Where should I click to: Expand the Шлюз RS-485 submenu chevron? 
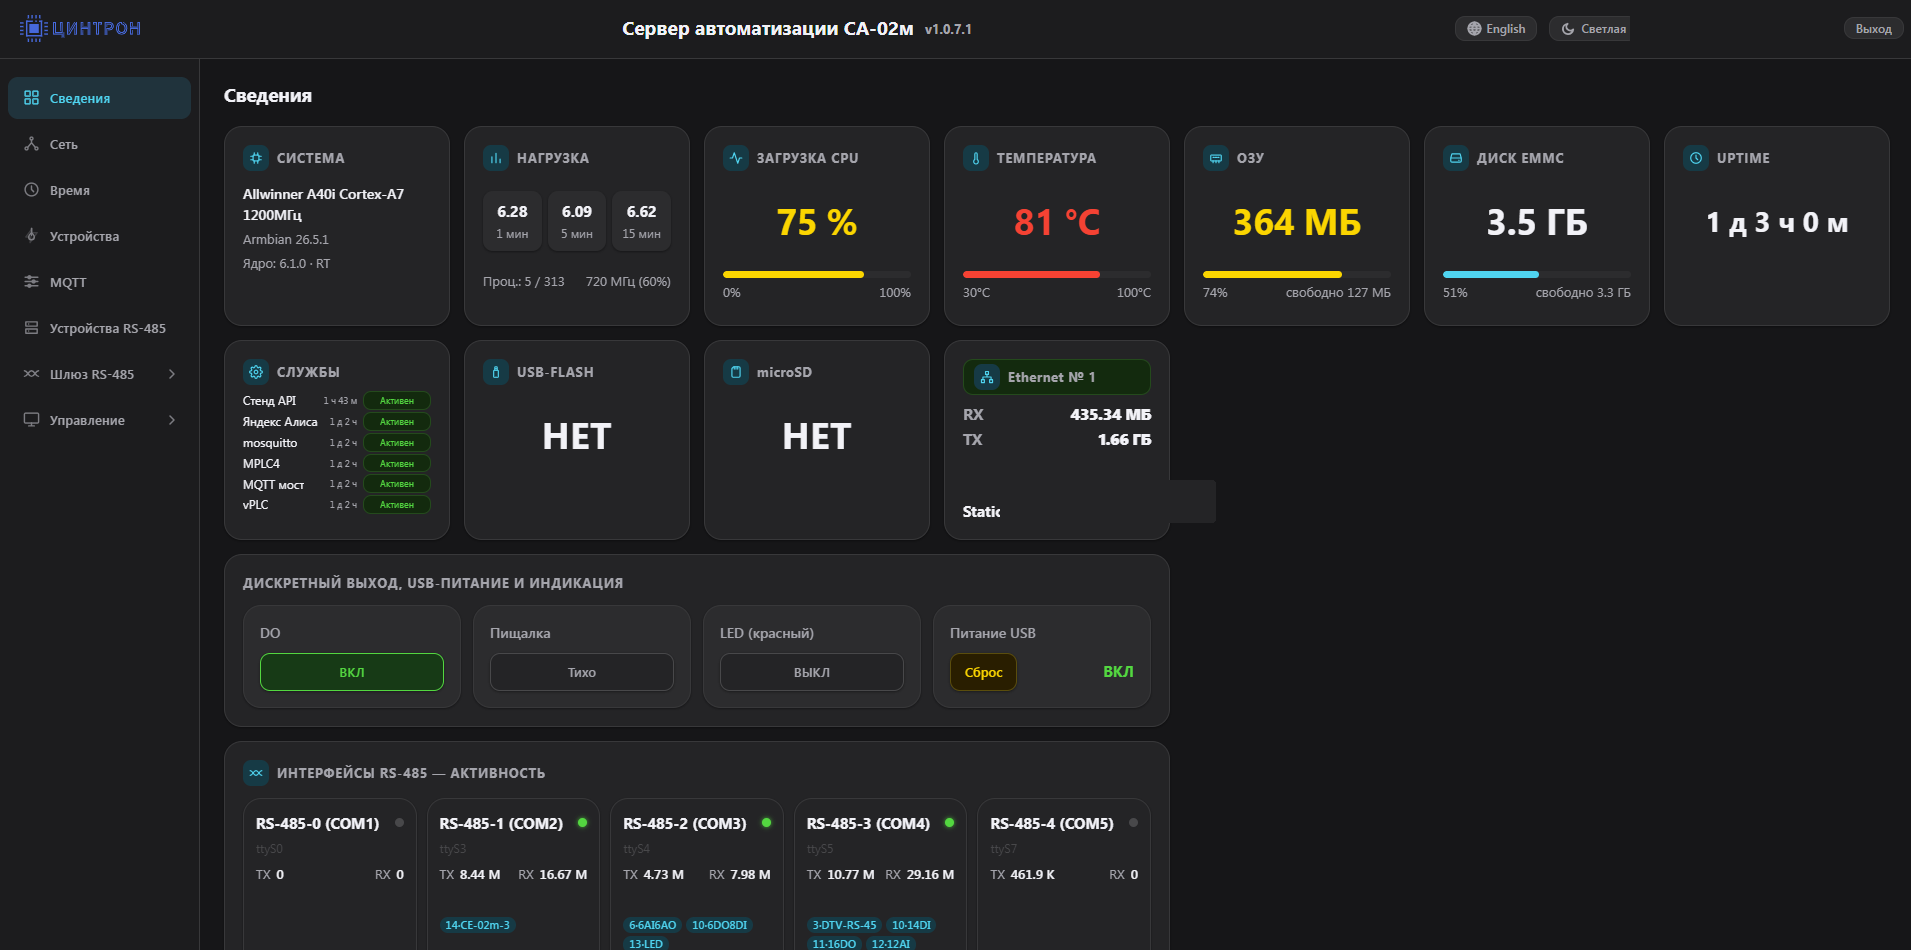point(172,374)
